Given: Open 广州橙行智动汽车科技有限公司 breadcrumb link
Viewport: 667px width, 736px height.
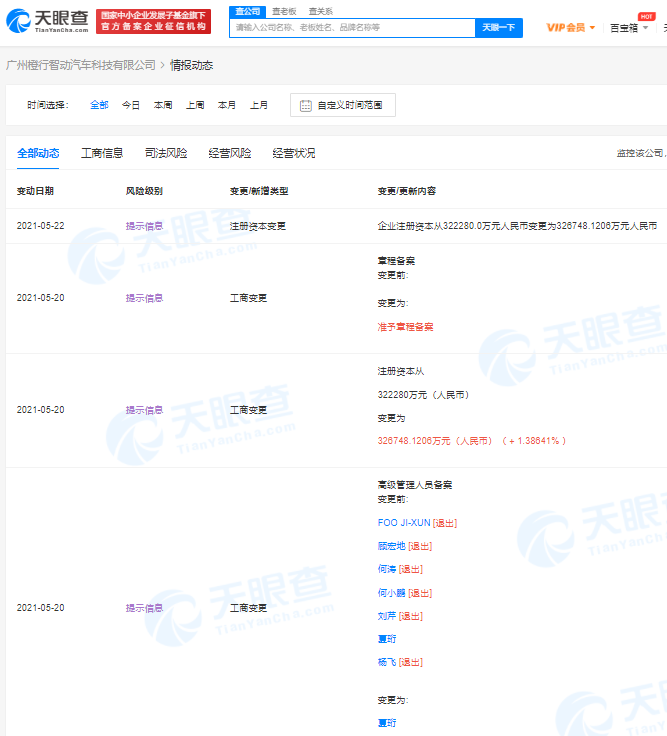Looking at the screenshot, I should [x=81, y=65].
